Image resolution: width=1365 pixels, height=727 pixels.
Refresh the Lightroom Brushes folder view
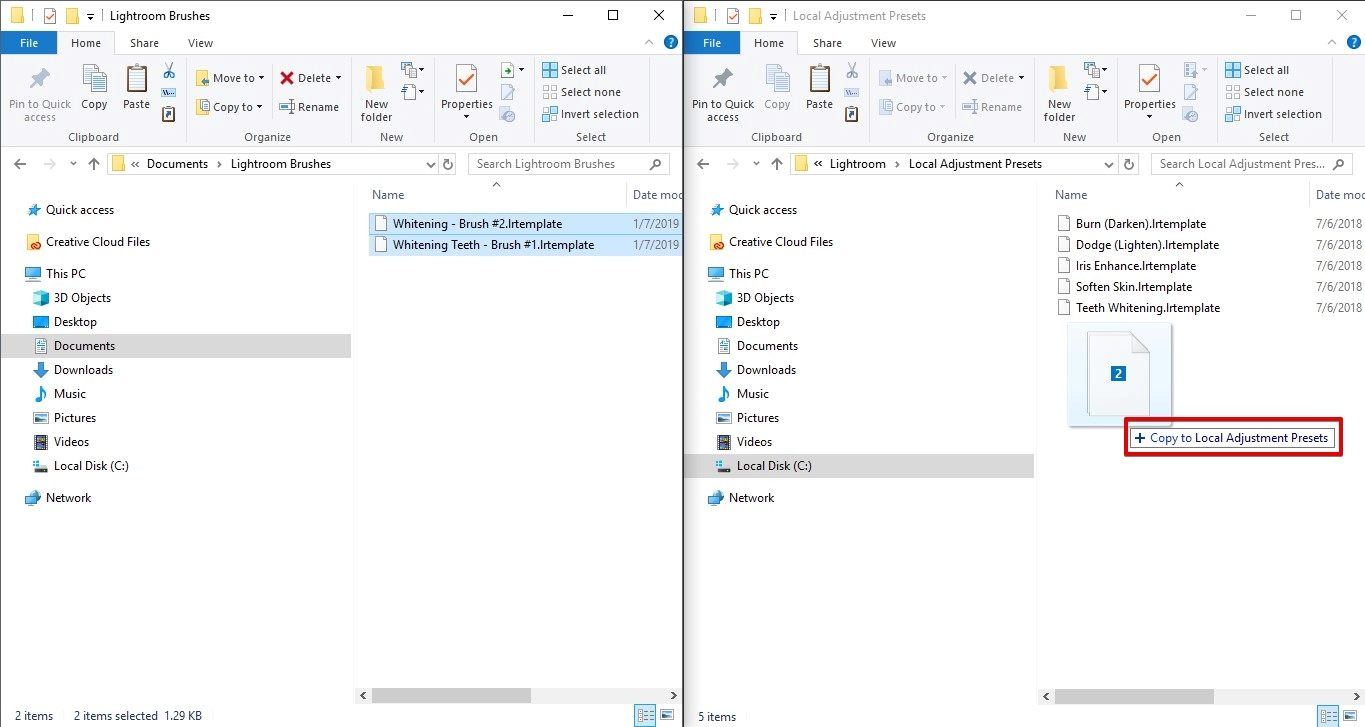coord(448,164)
